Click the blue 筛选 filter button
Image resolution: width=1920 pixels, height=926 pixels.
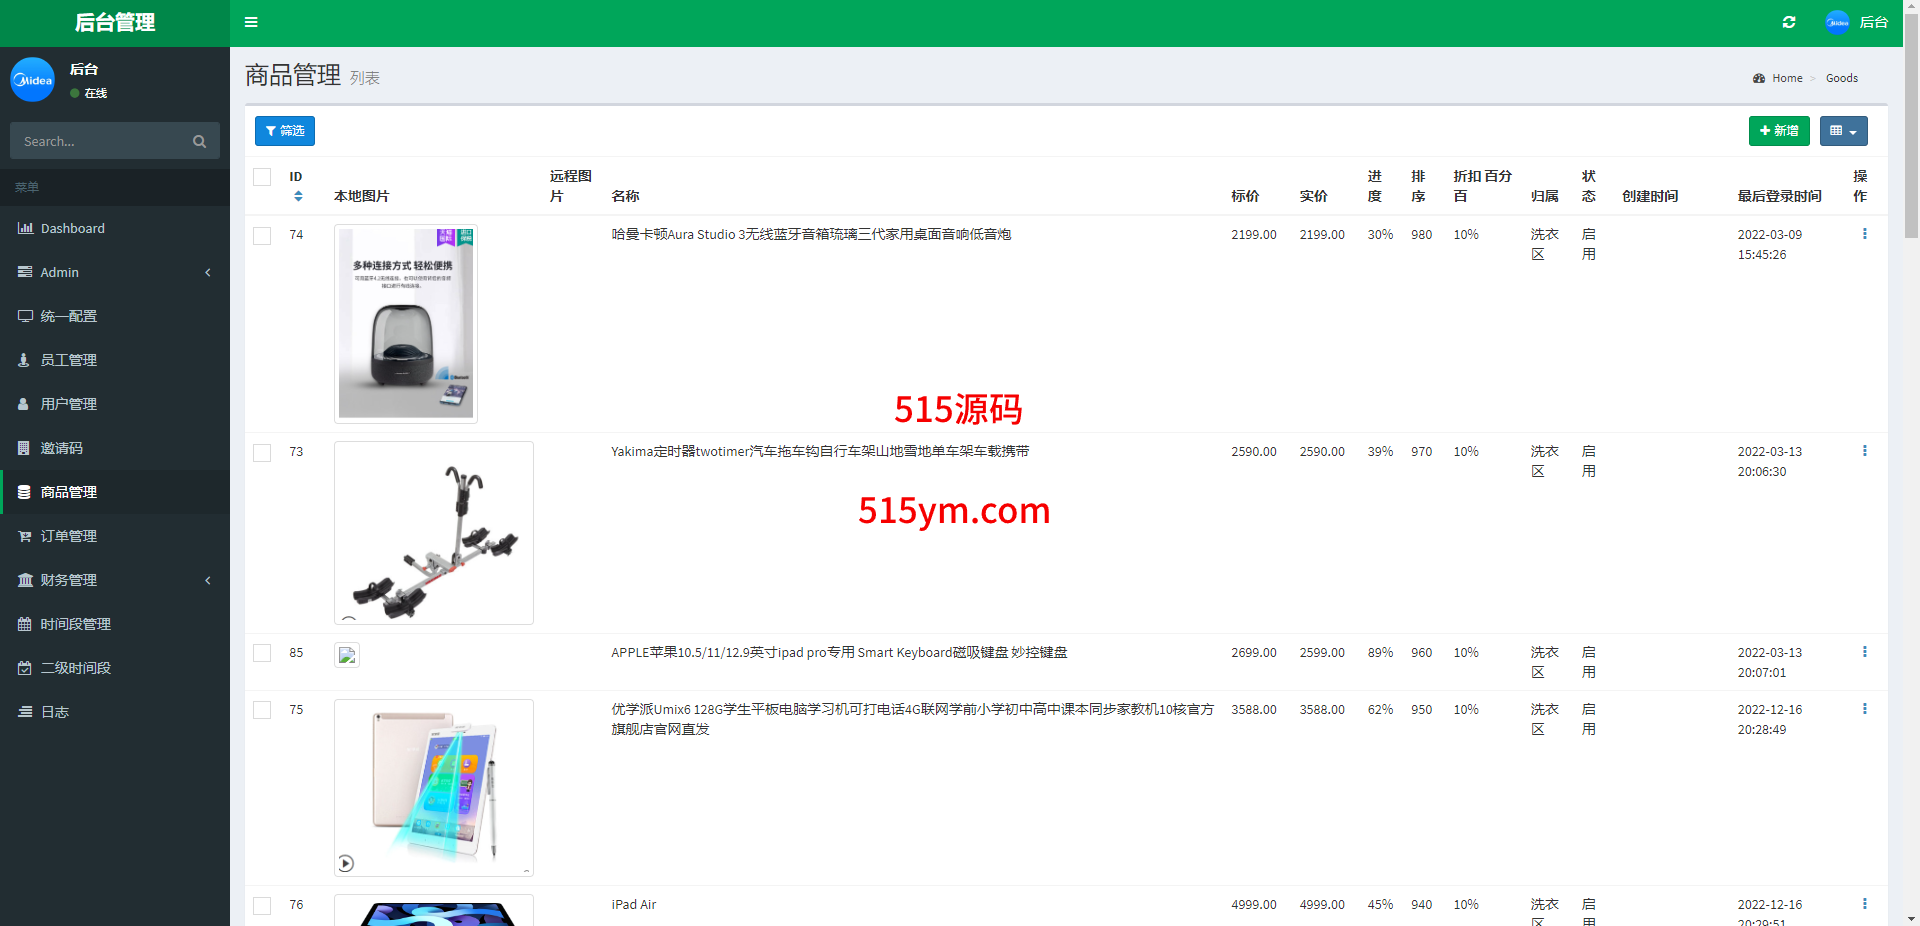tap(285, 131)
